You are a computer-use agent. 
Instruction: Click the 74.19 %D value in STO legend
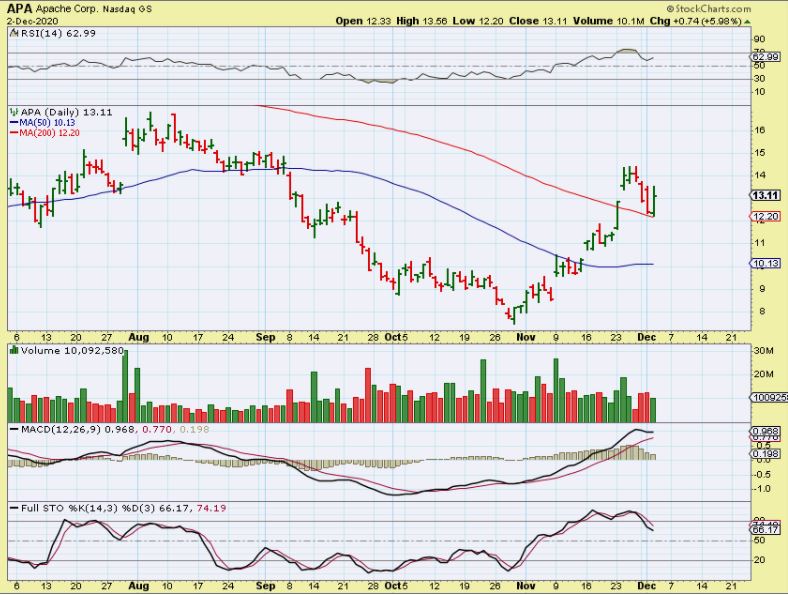212,508
